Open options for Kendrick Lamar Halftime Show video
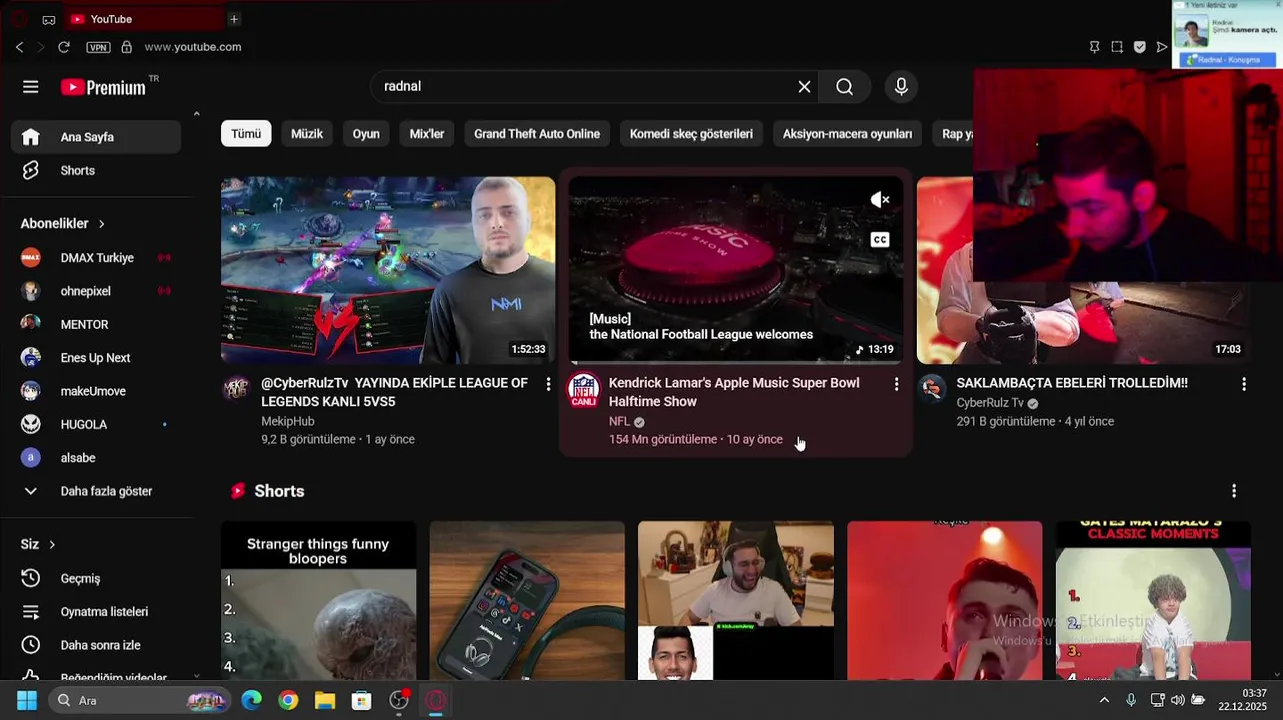Image resolution: width=1283 pixels, height=720 pixels. pos(896,384)
